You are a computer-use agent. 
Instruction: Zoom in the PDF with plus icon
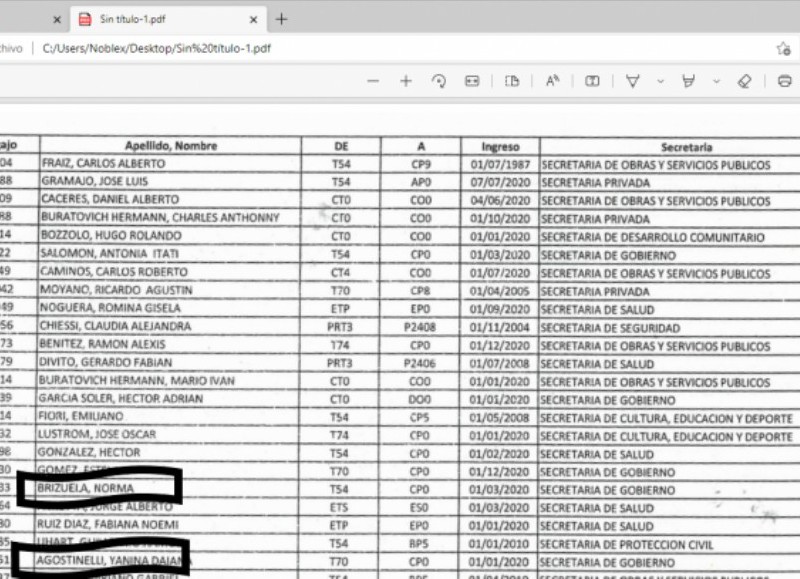click(x=405, y=82)
